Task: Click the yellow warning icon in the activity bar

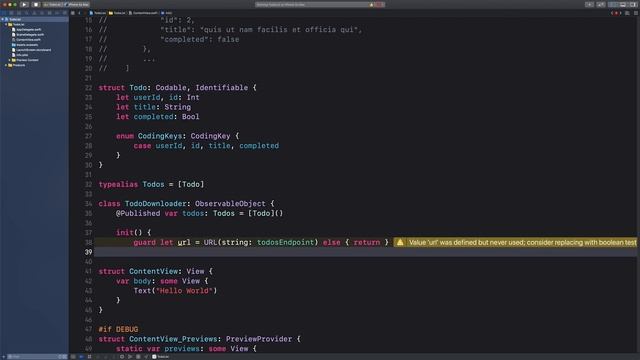Action: pos(371,5)
